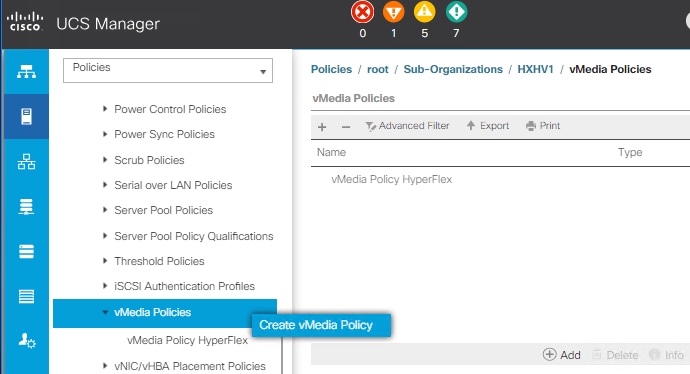Expand the iSCSI Authentication Profiles node
Viewport: 690px width, 374px height.
105,286
